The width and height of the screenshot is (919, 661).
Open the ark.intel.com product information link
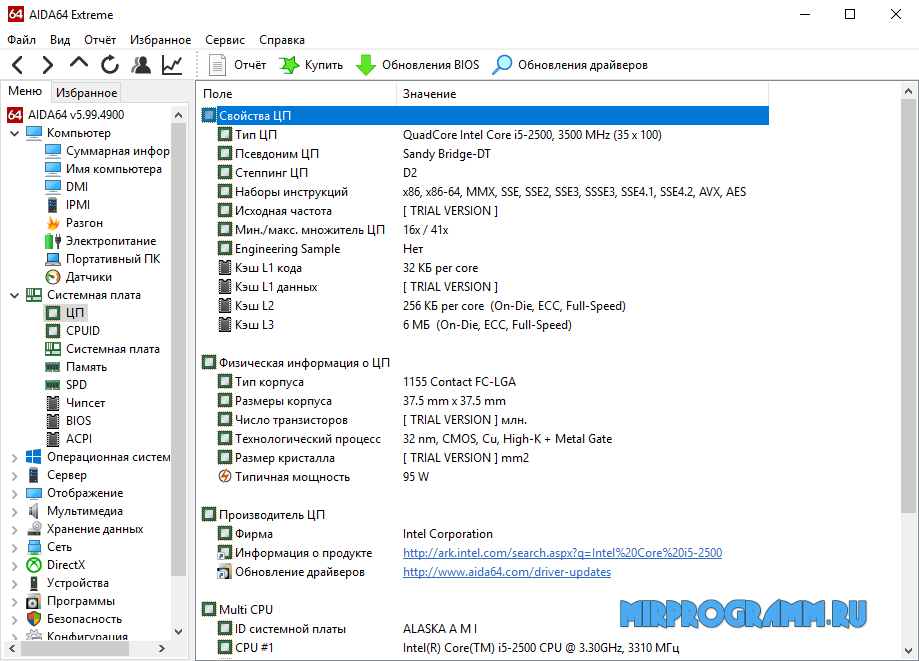point(562,553)
